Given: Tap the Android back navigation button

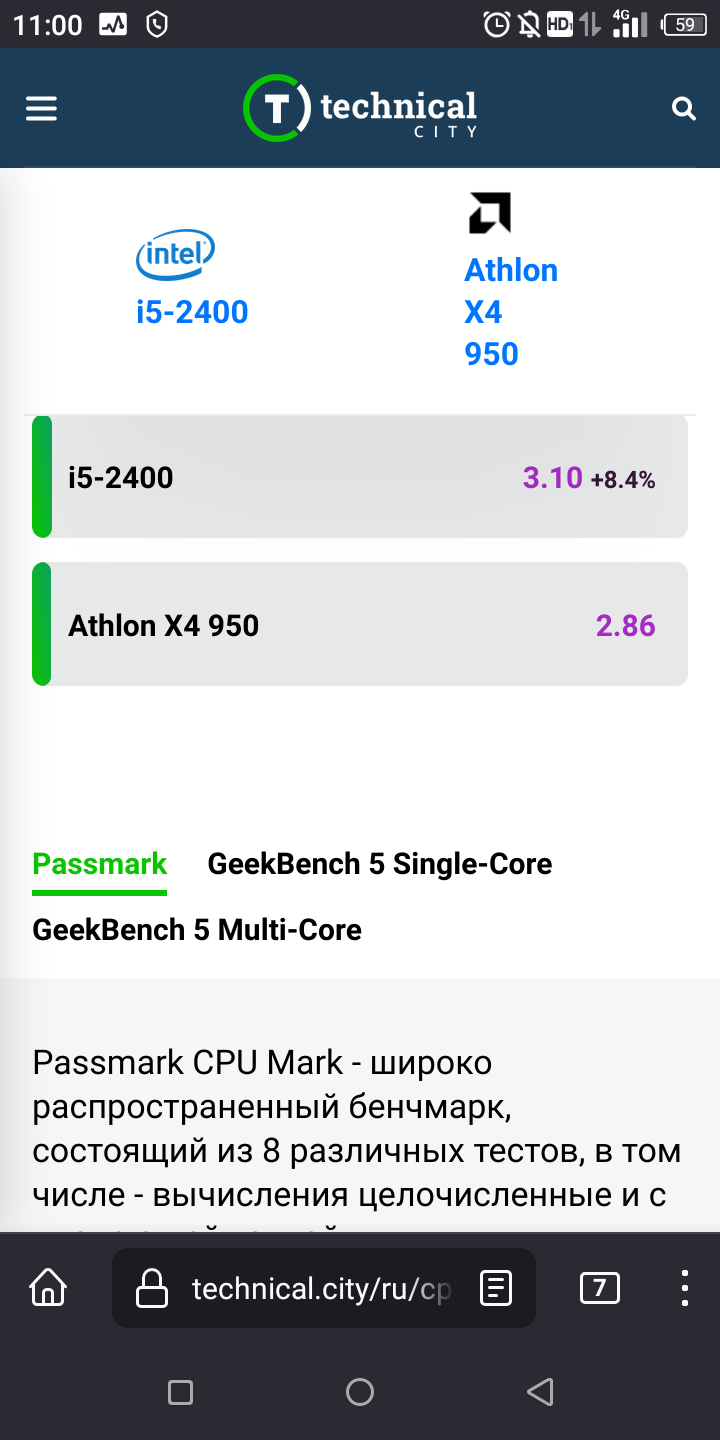Looking at the screenshot, I should click(540, 1391).
